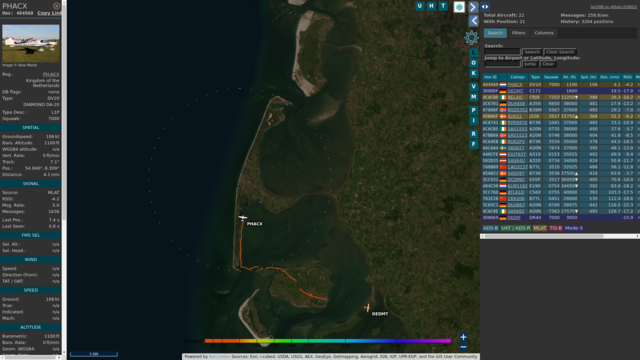Sort table by Callsign column
Image resolution: width=640 pixels, height=360 pixels.
(517, 77)
